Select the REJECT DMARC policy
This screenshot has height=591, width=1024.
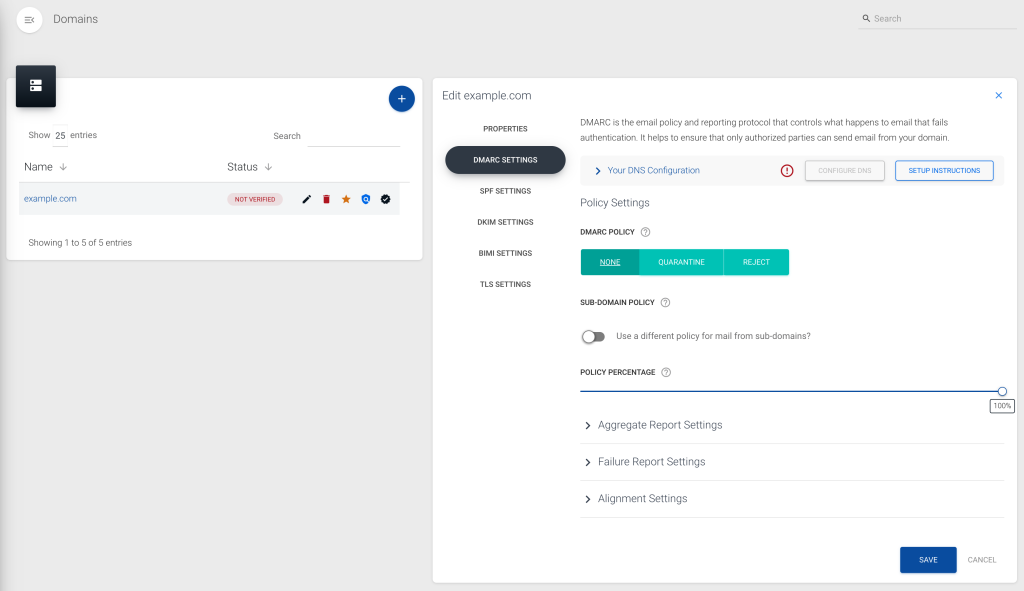pyautogui.click(x=756, y=261)
